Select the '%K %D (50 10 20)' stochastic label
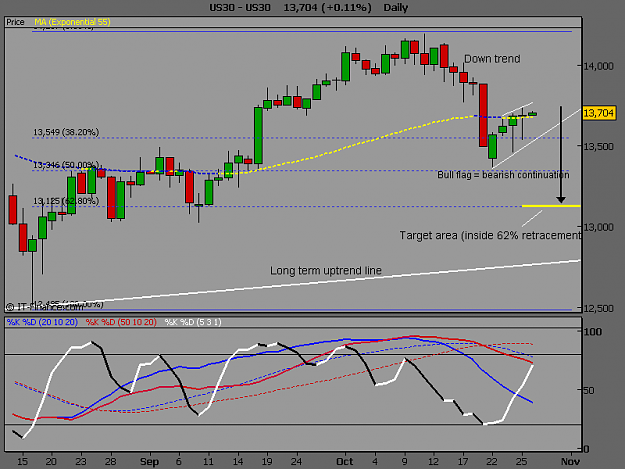This screenshot has width=625, height=469. 121,322
